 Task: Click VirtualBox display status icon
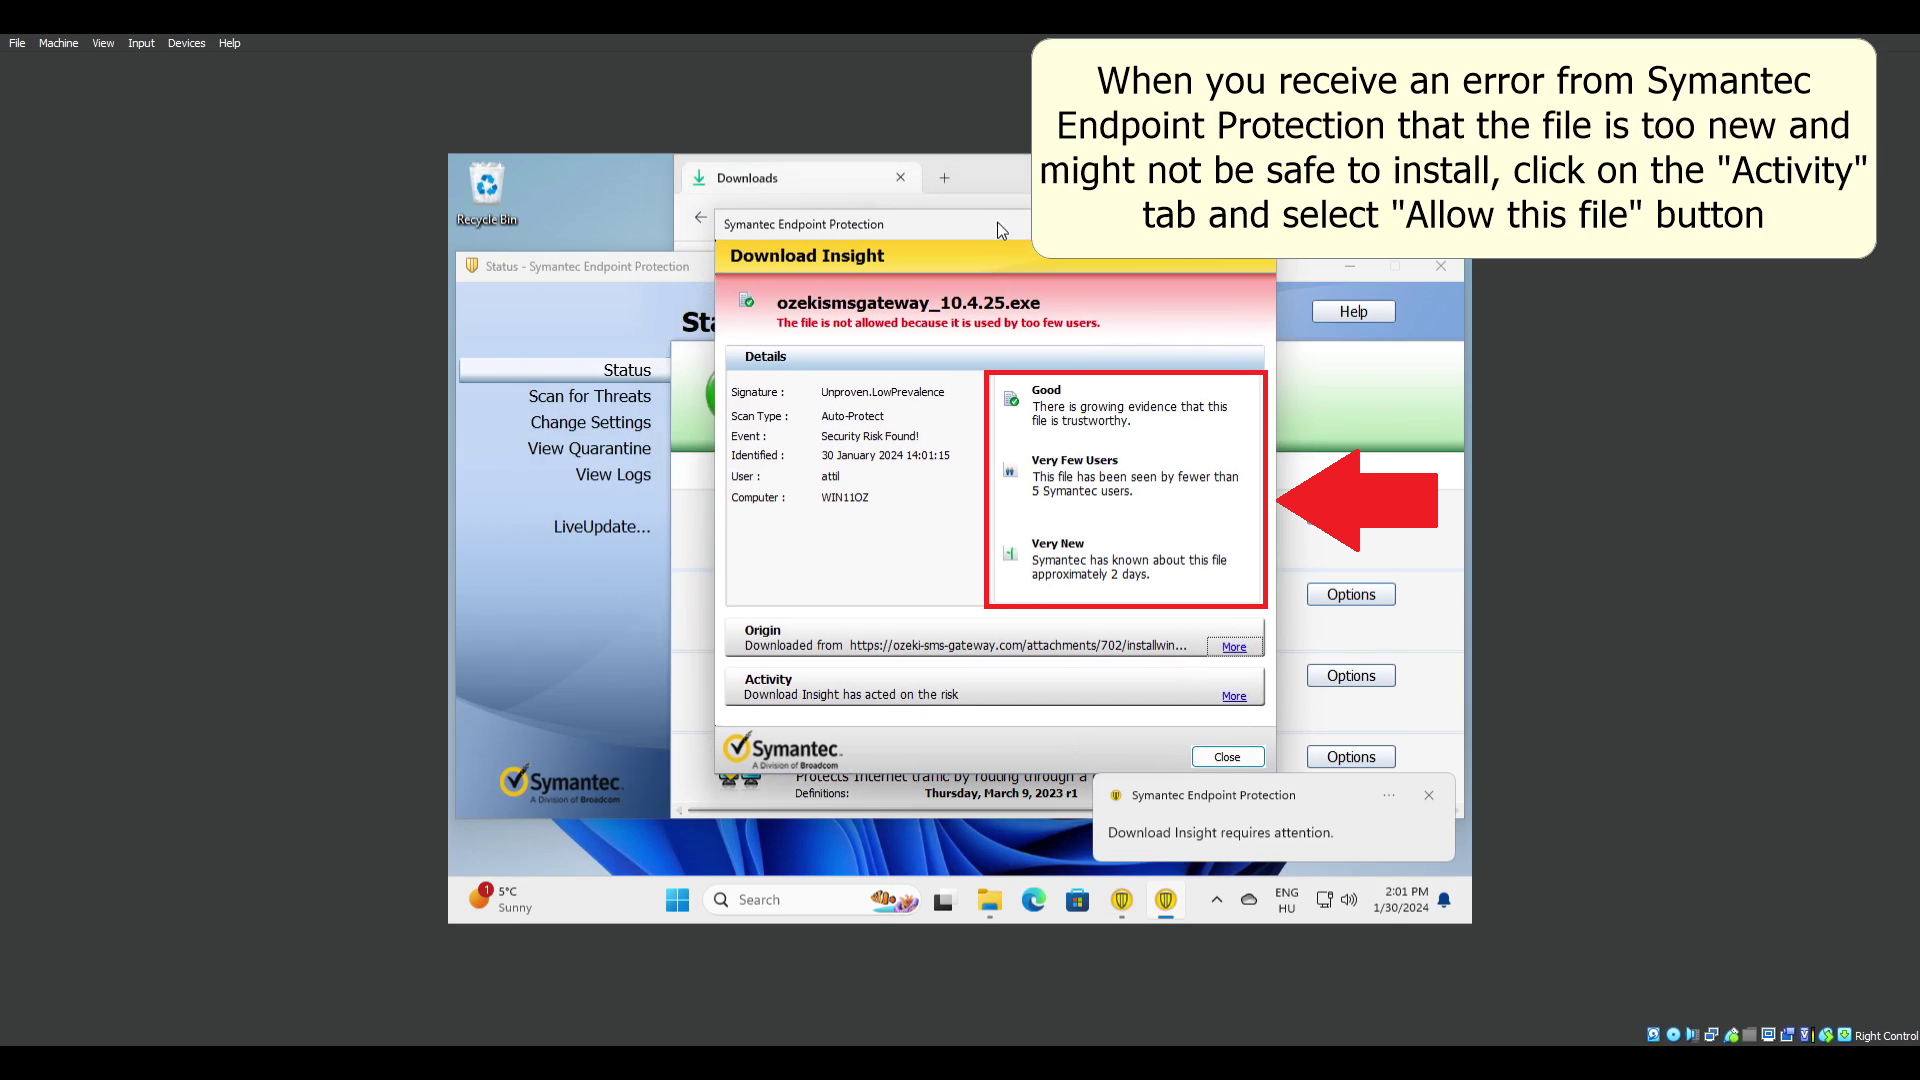1768,1035
